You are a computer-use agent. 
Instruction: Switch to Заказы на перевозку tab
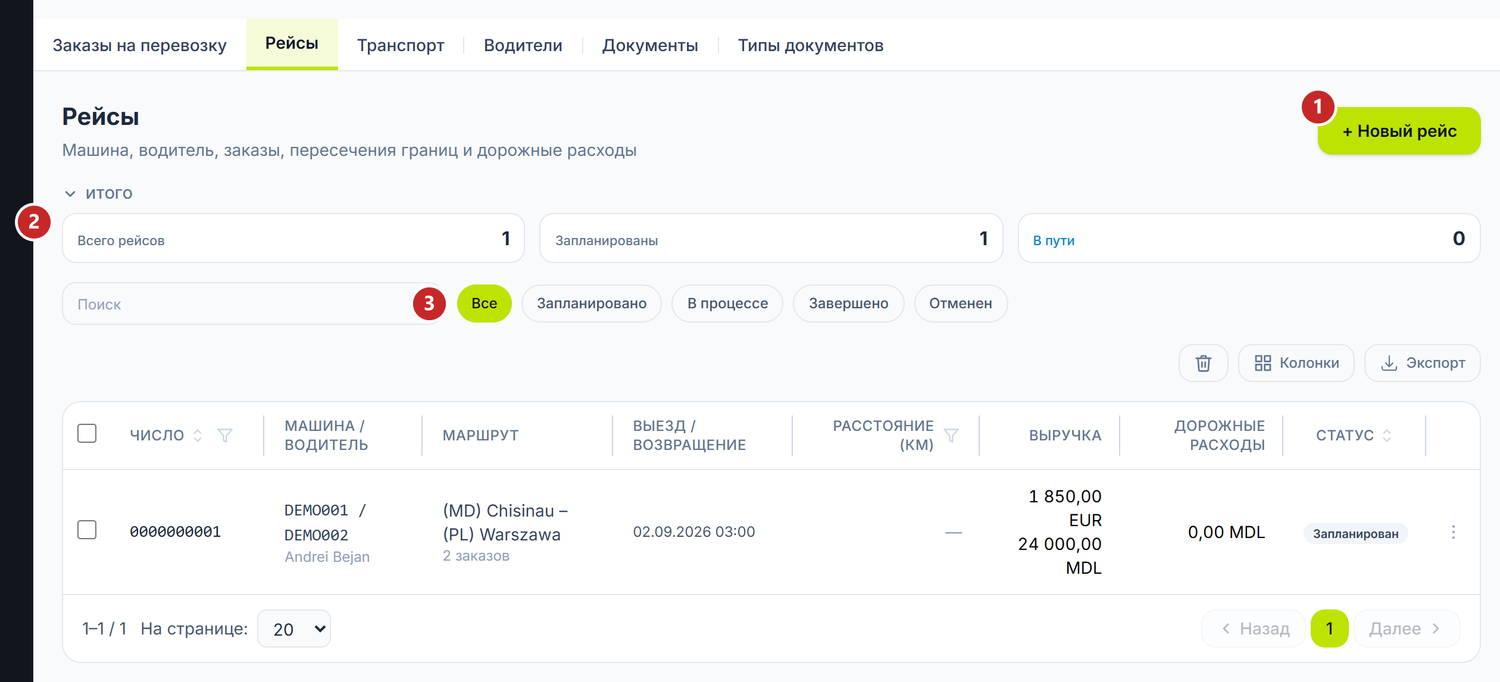[x=140, y=45]
